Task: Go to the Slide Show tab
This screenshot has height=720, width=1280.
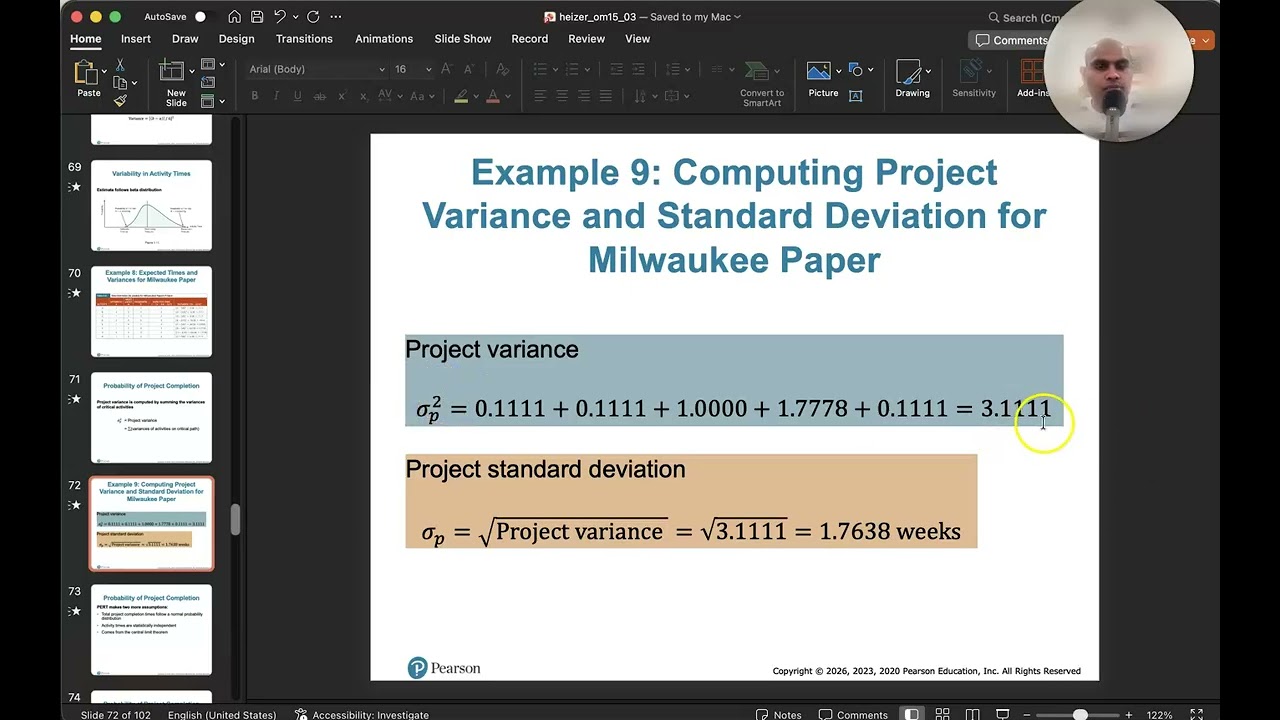Action: pos(463,39)
